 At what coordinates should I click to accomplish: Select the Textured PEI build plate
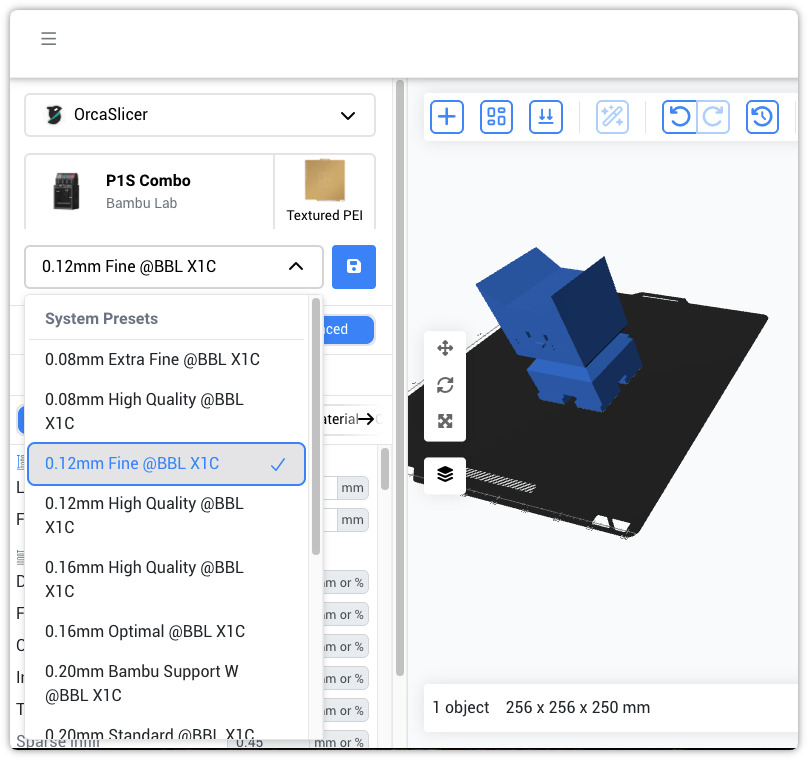click(x=324, y=190)
